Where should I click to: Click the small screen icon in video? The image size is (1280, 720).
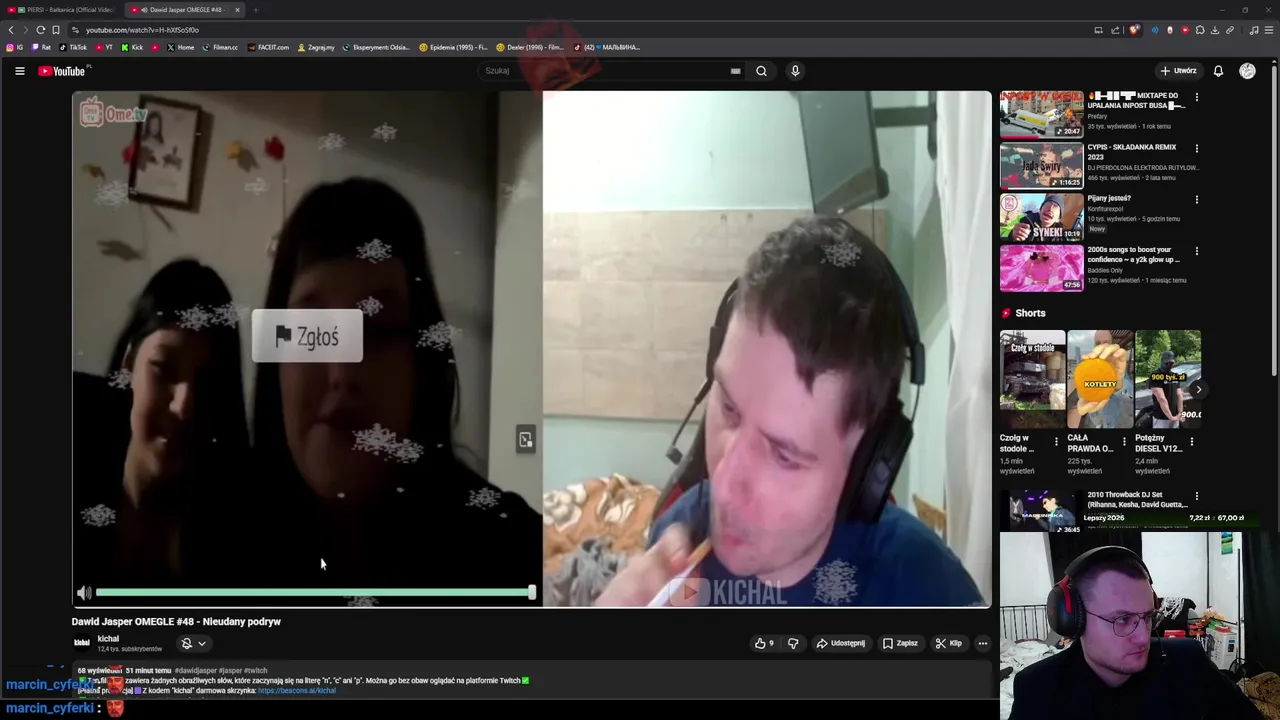(x=525, y=439)
